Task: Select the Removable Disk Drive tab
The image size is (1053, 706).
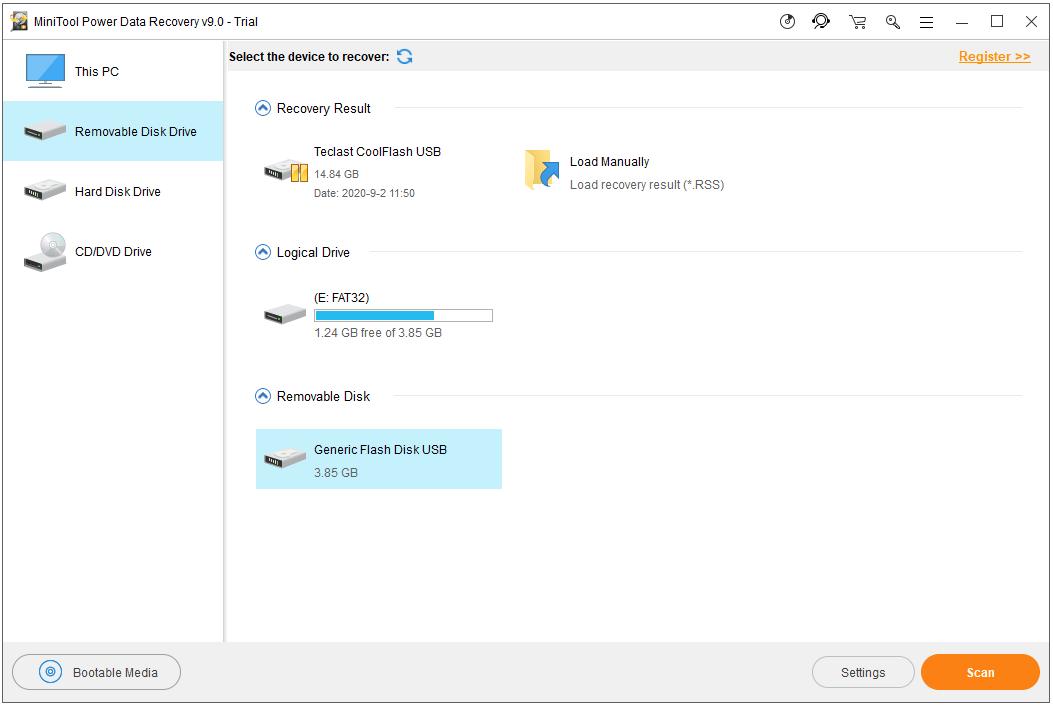Action: click(113, 131)
